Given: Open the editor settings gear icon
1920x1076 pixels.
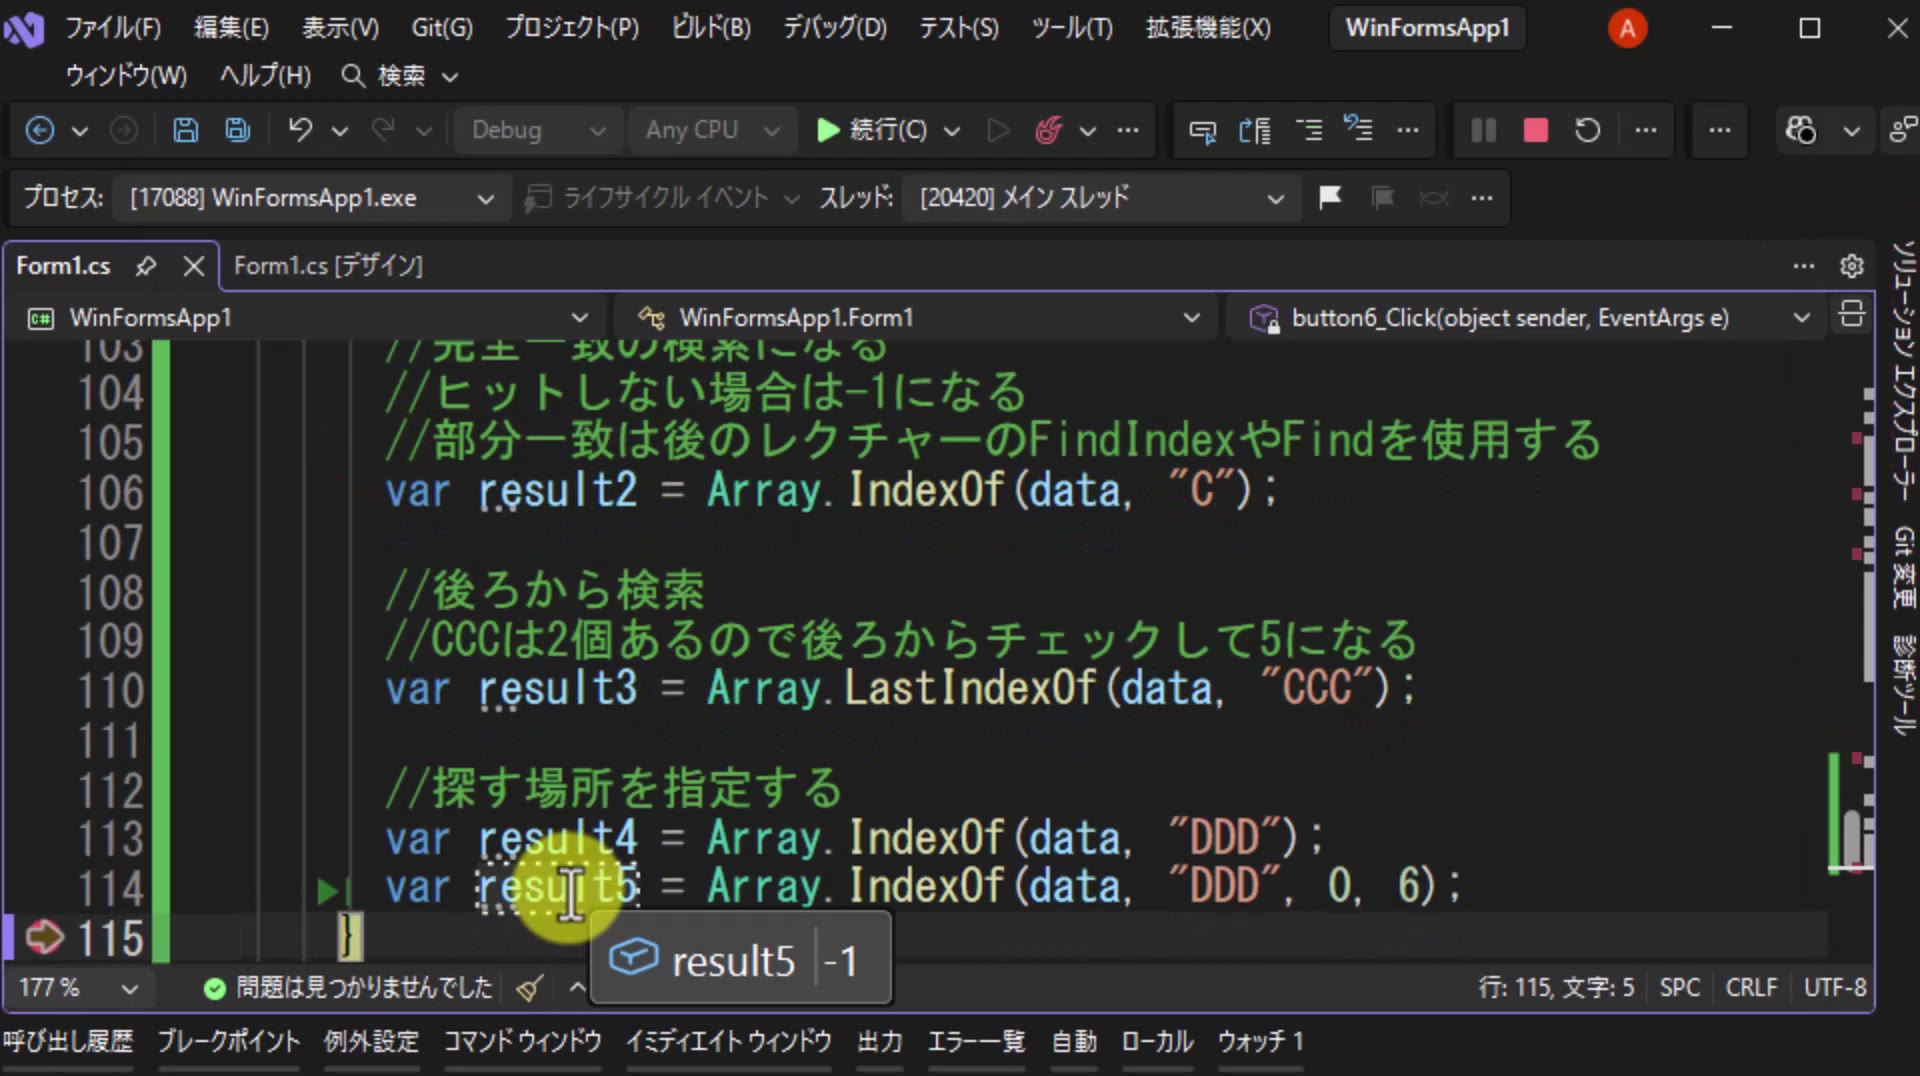Looking at the screenshot, I should 1852,266.
